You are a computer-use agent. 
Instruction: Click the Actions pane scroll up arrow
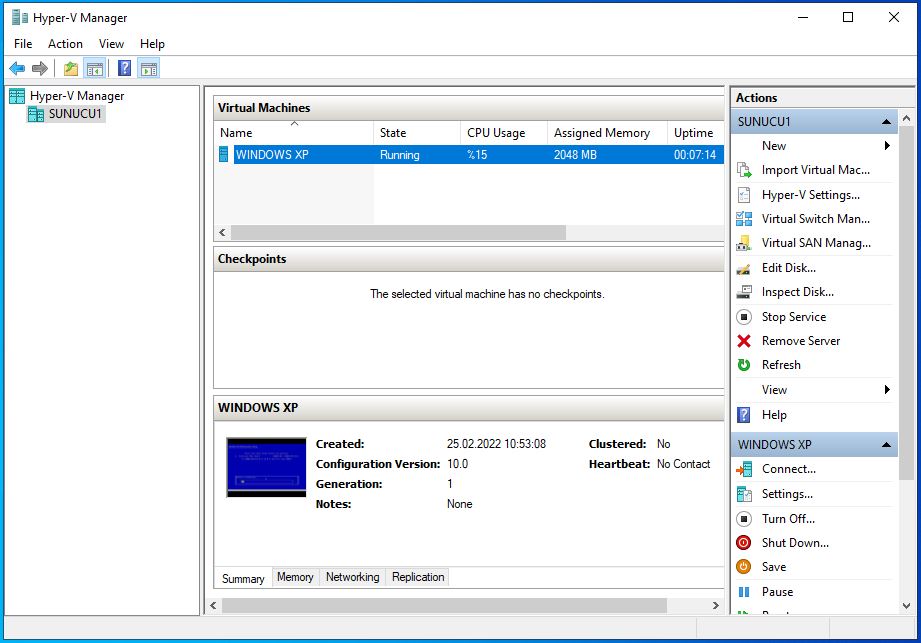906,119
